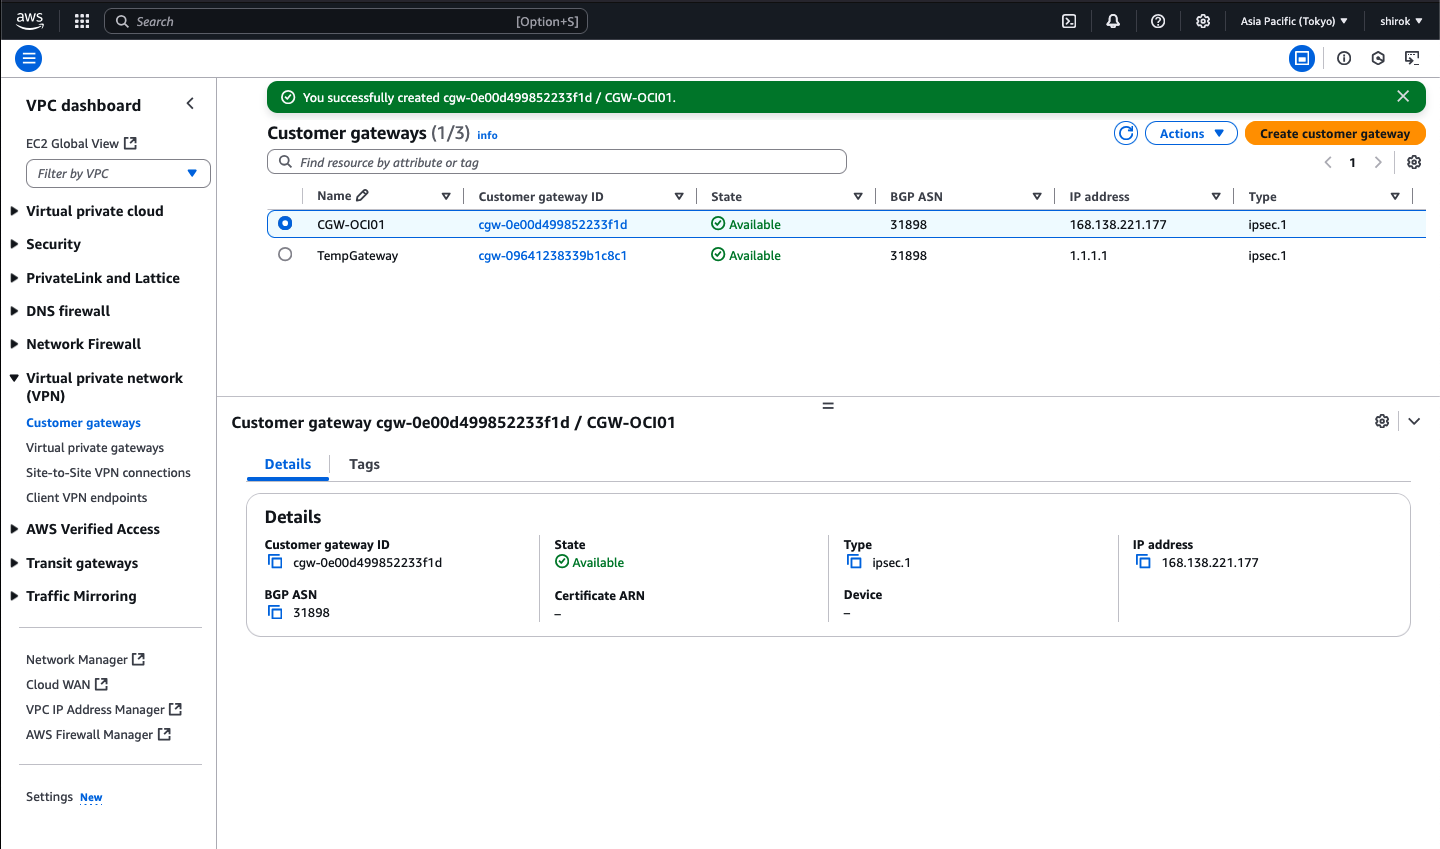Open the notifications bell

point(1113,21)
